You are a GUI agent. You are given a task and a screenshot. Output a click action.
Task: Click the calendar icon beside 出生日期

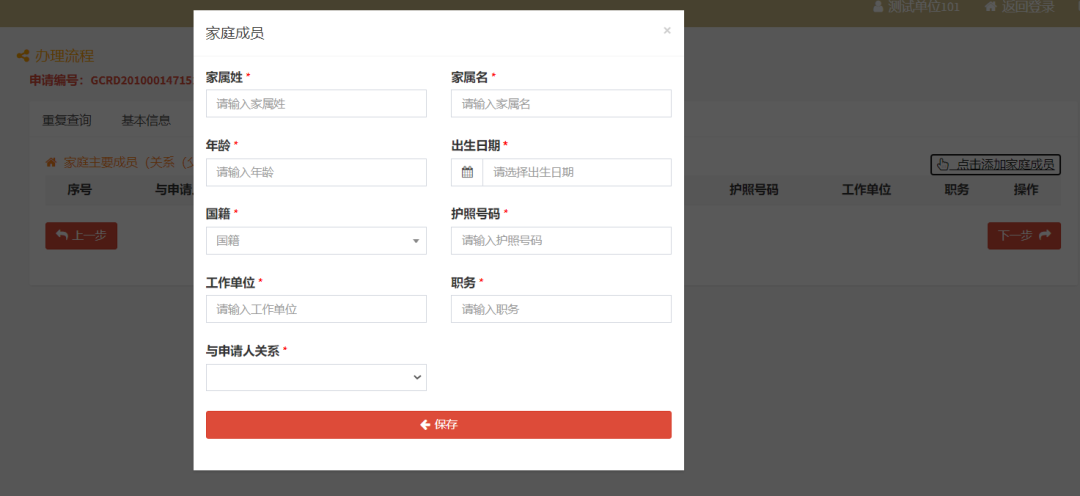(x=467, y=172)
